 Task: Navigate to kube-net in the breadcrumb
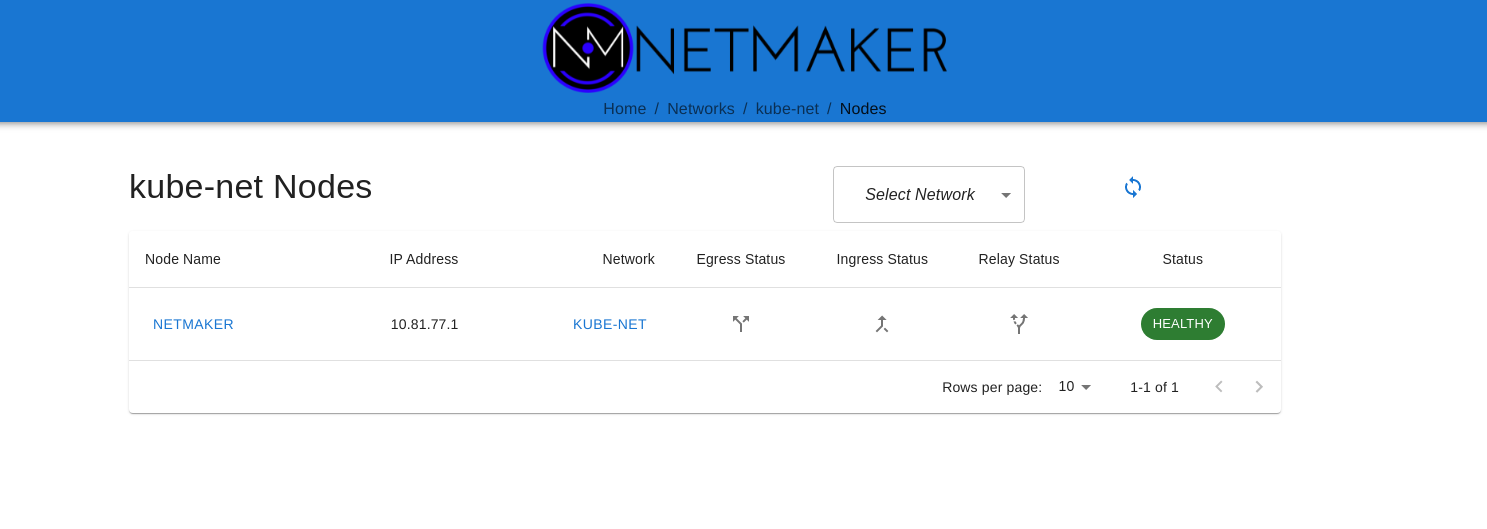[x=787, y=109]
